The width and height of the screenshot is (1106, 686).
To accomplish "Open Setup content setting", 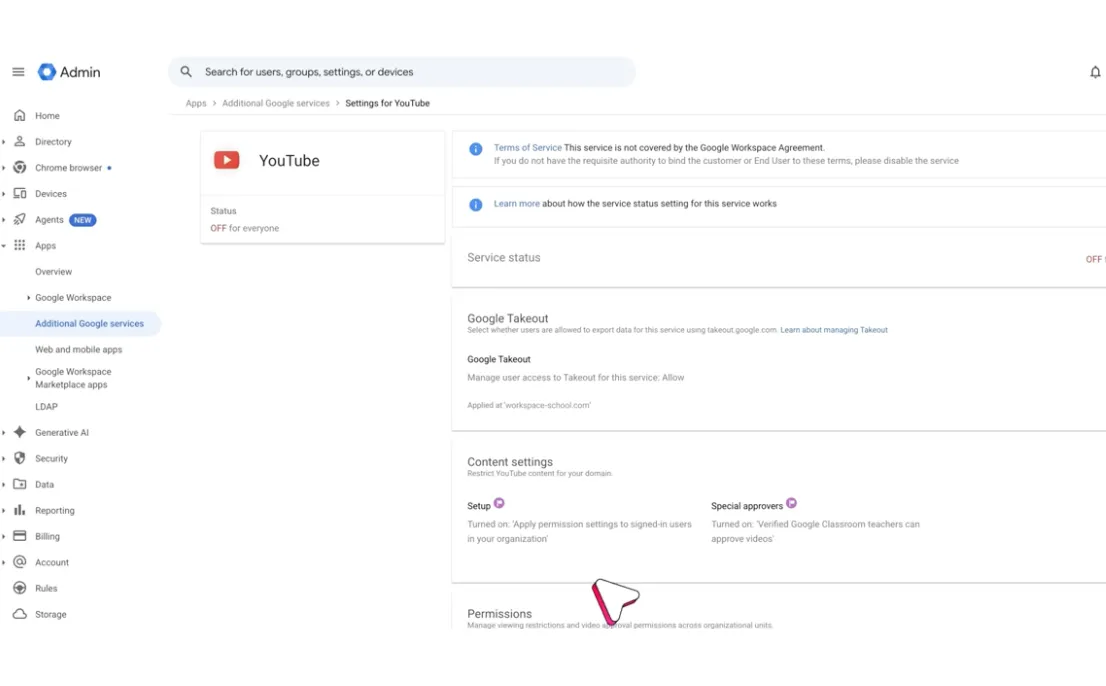I will pyautogui.click(x=580, y=522).
